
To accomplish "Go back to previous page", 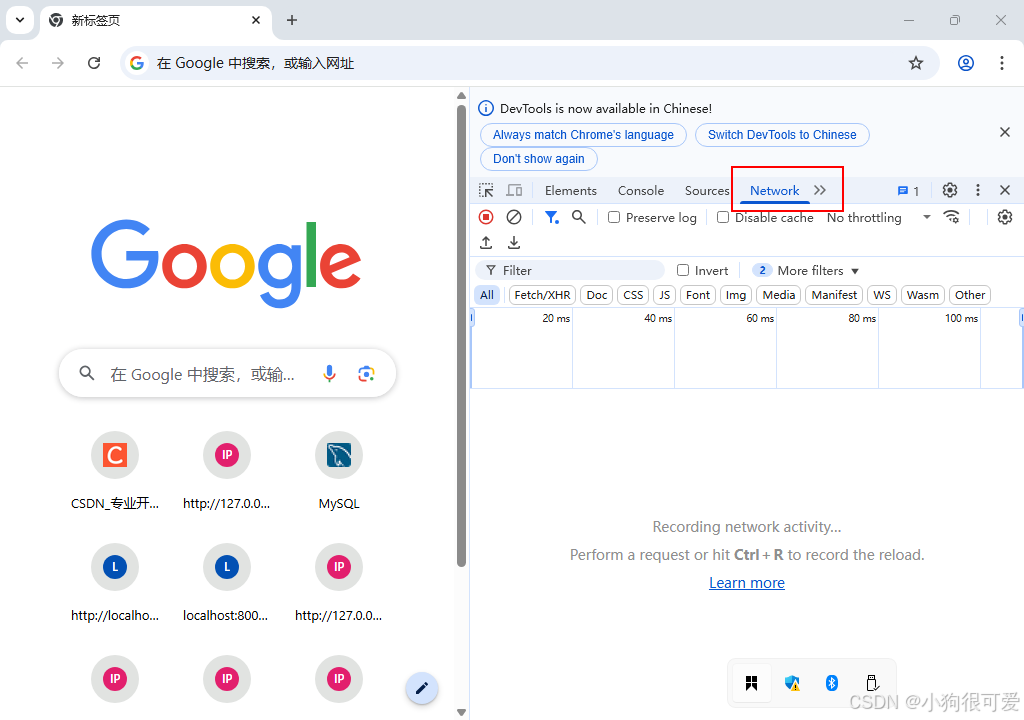I will (22, 63).
